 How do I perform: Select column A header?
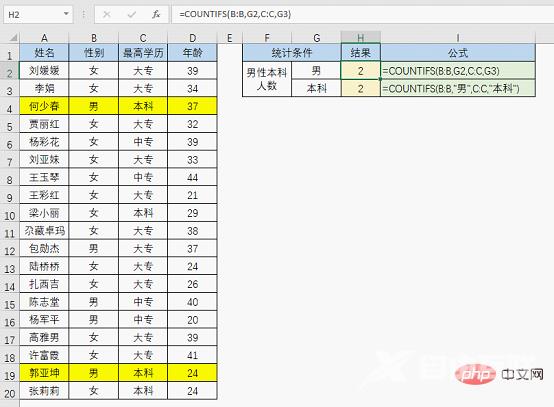coord(44,38)
